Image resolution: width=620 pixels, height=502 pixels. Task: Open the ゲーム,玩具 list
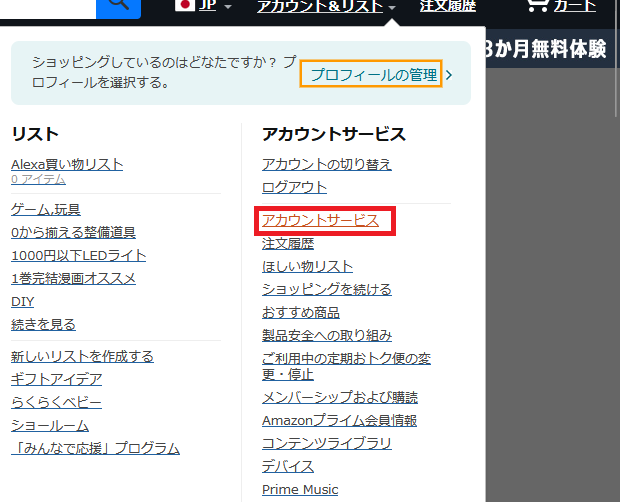[x=45, y=209]
